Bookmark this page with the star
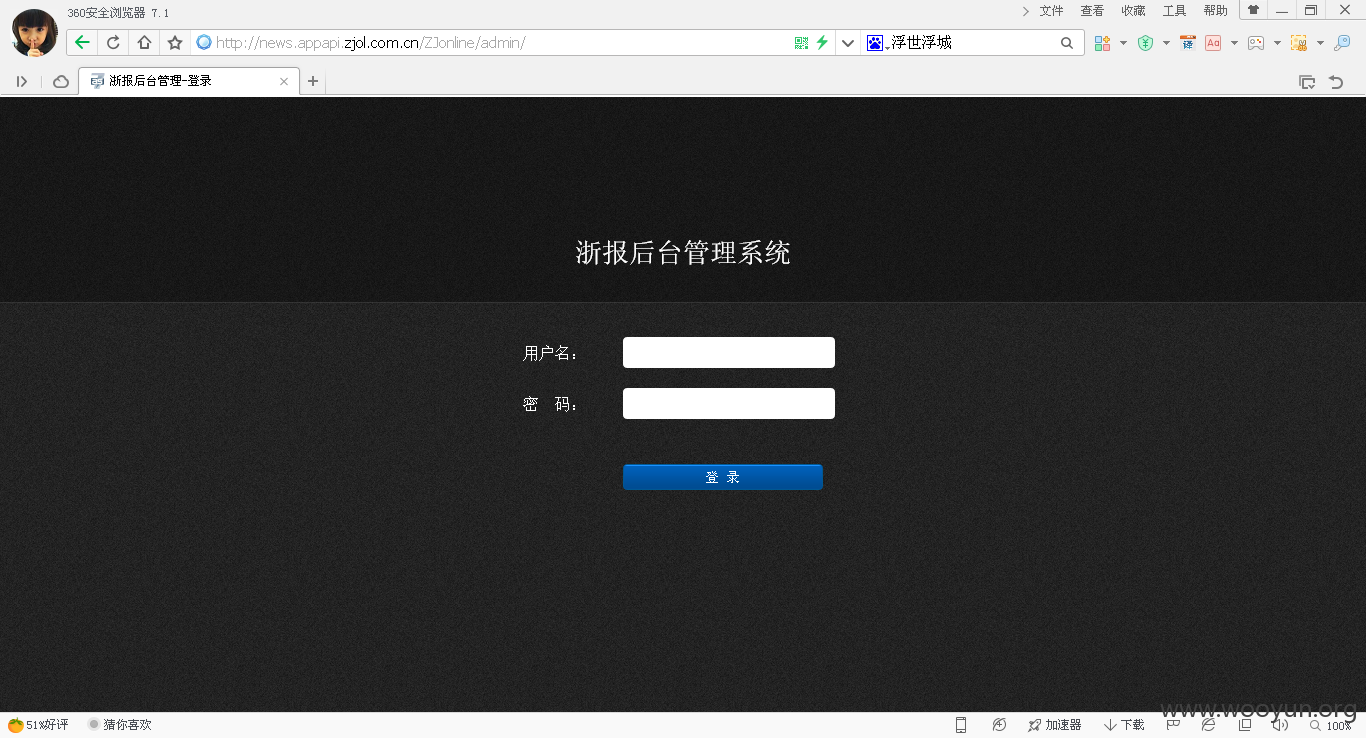 [x=175, y=43]
